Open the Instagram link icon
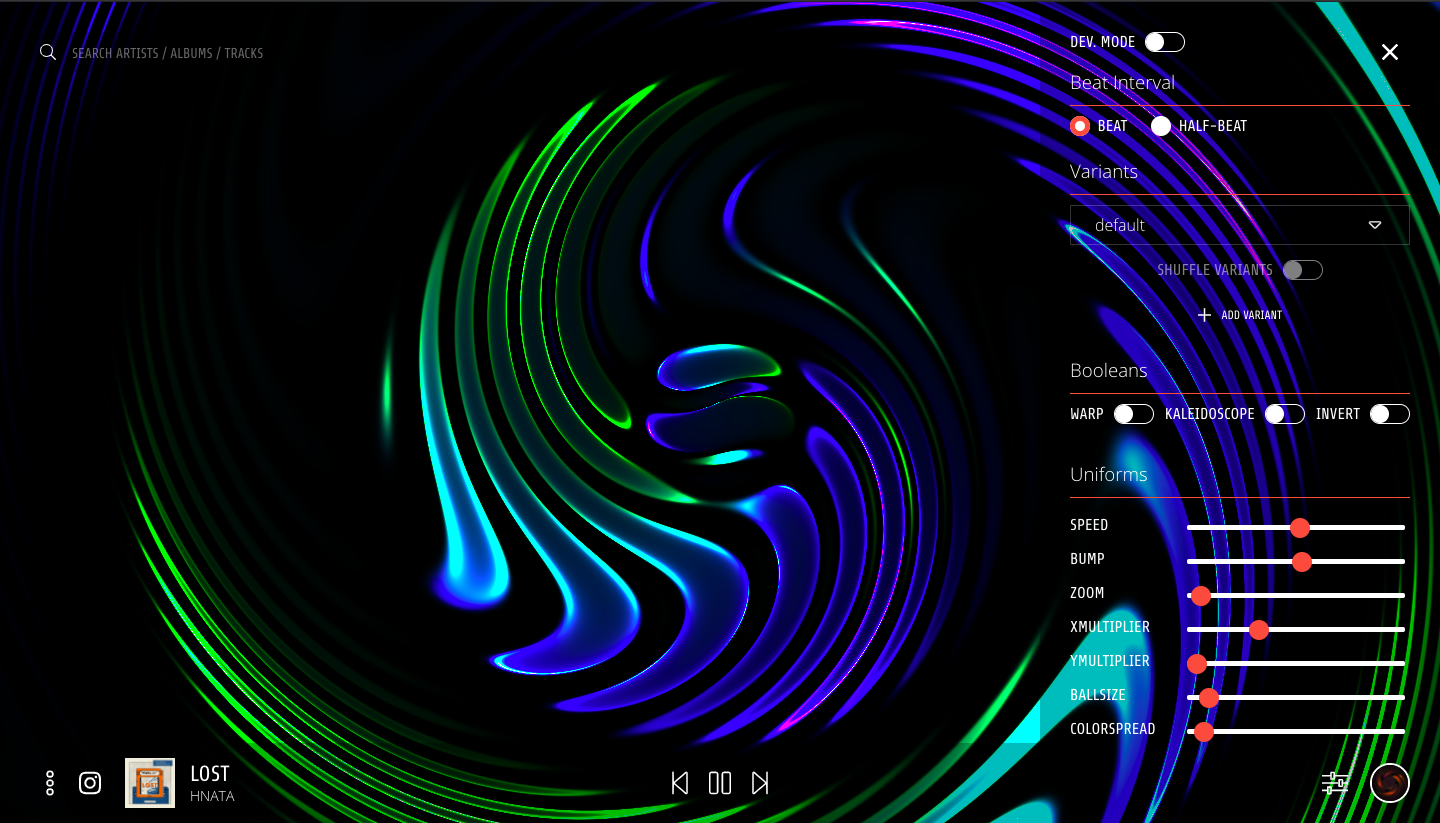1440x823 pixels. tap(90, 783)
